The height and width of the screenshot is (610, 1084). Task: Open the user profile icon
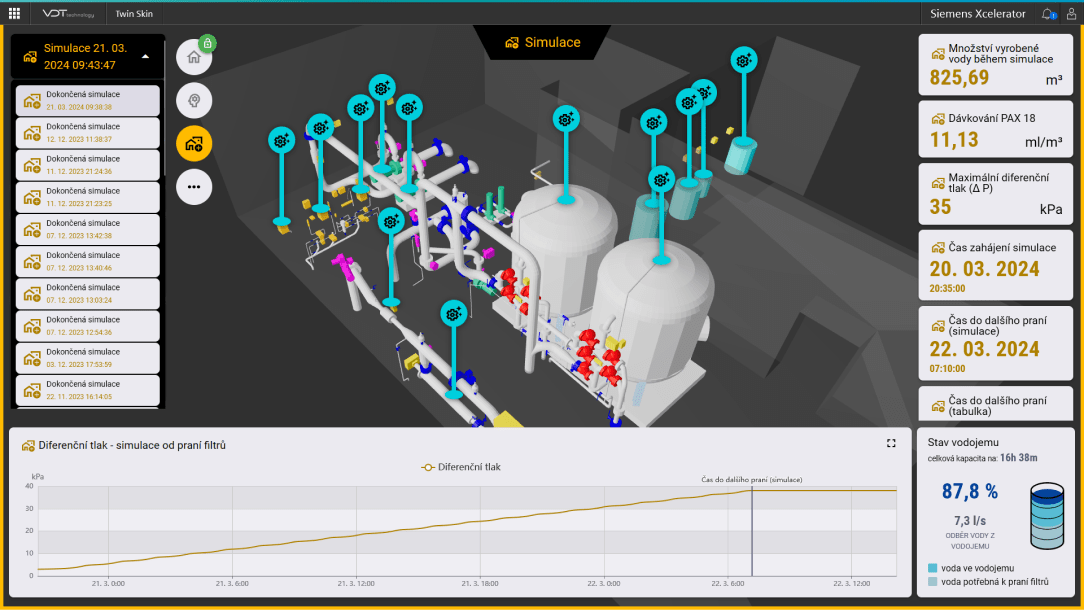[1071, 14]
